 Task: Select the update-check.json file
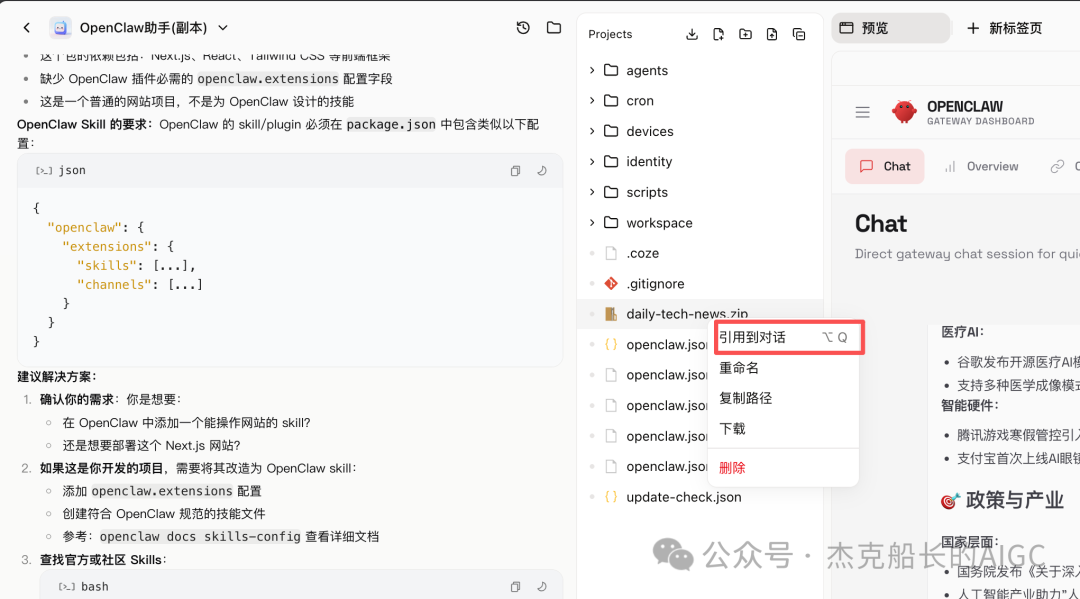[700, 497]
